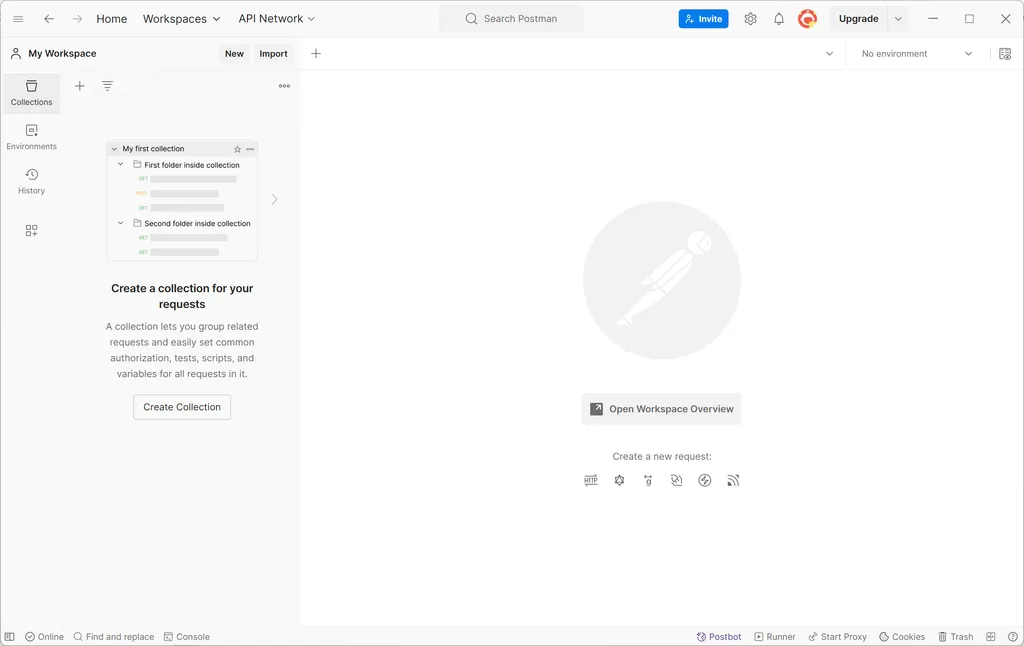Create a new MQTT request
The width and height of the screenshot is (1024, 646).
733,480
